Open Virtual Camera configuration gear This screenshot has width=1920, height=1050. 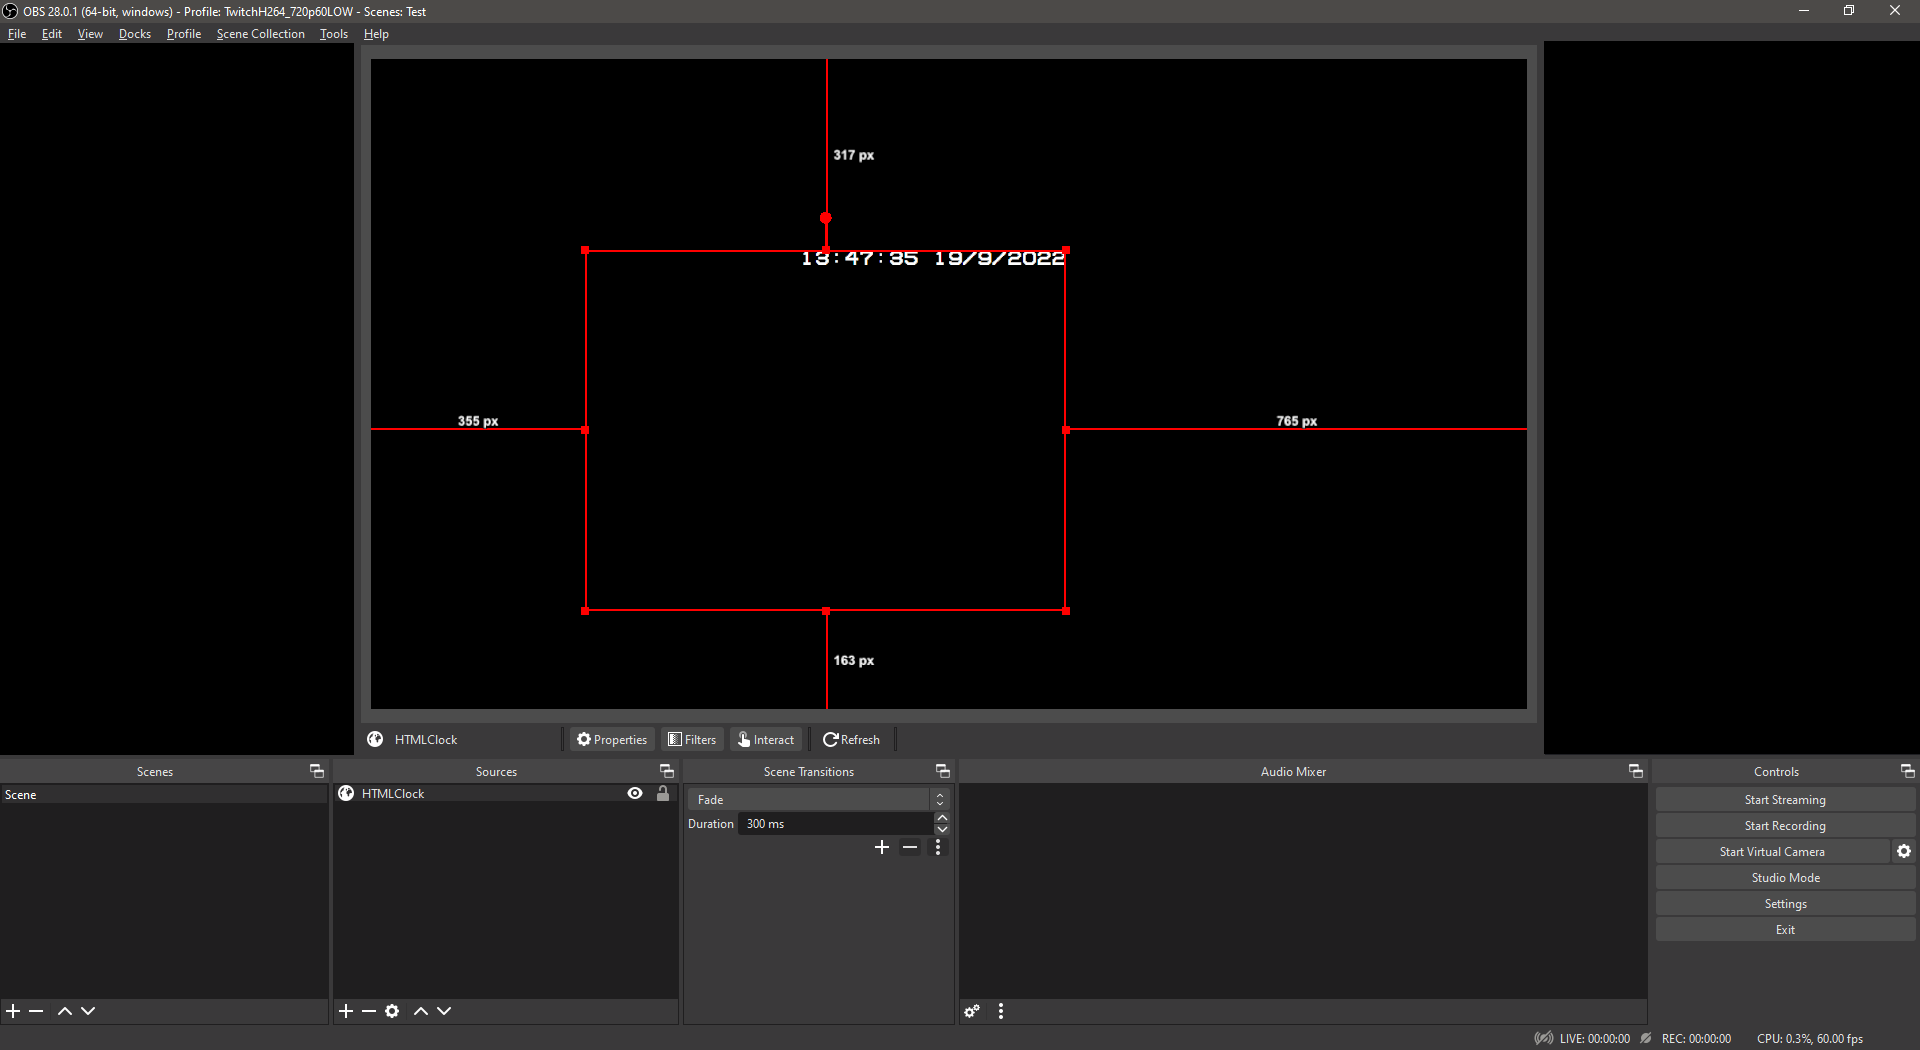coord(1903,851)
